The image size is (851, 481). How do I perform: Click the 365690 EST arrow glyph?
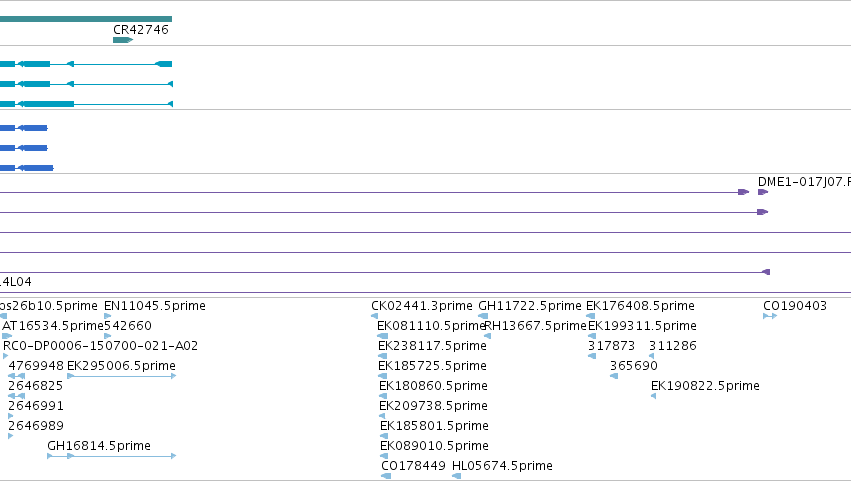pyautogui.click(x=614, y=376)
